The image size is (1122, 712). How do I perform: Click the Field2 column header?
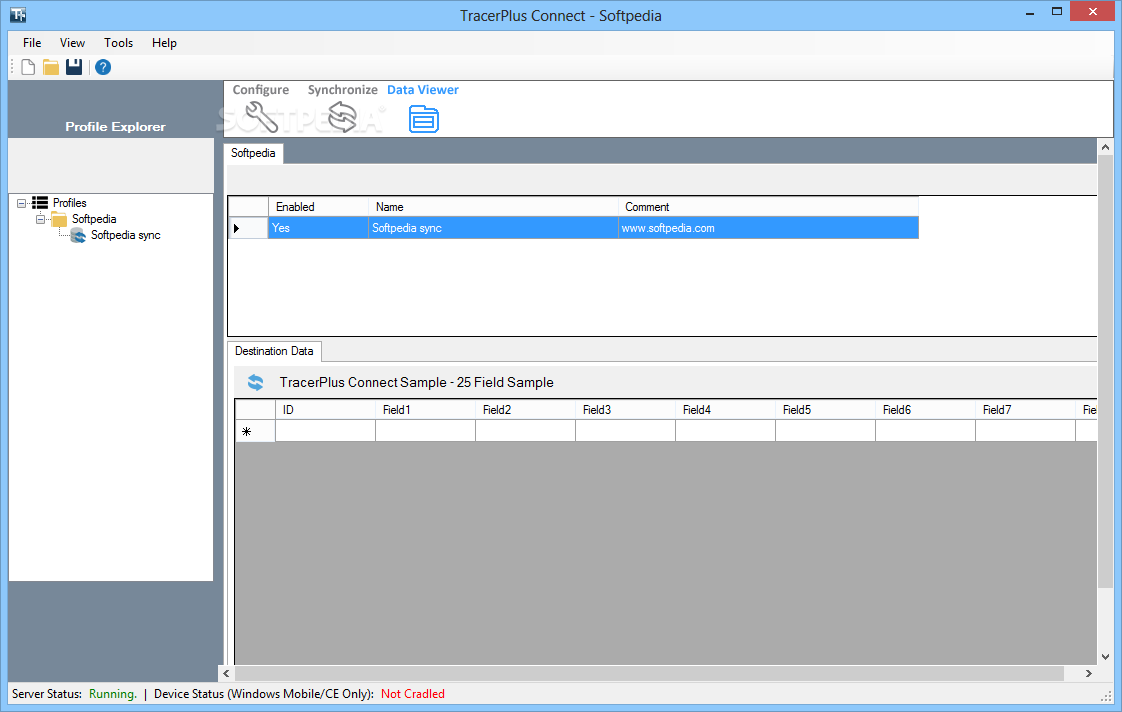(x=525, y=410)
